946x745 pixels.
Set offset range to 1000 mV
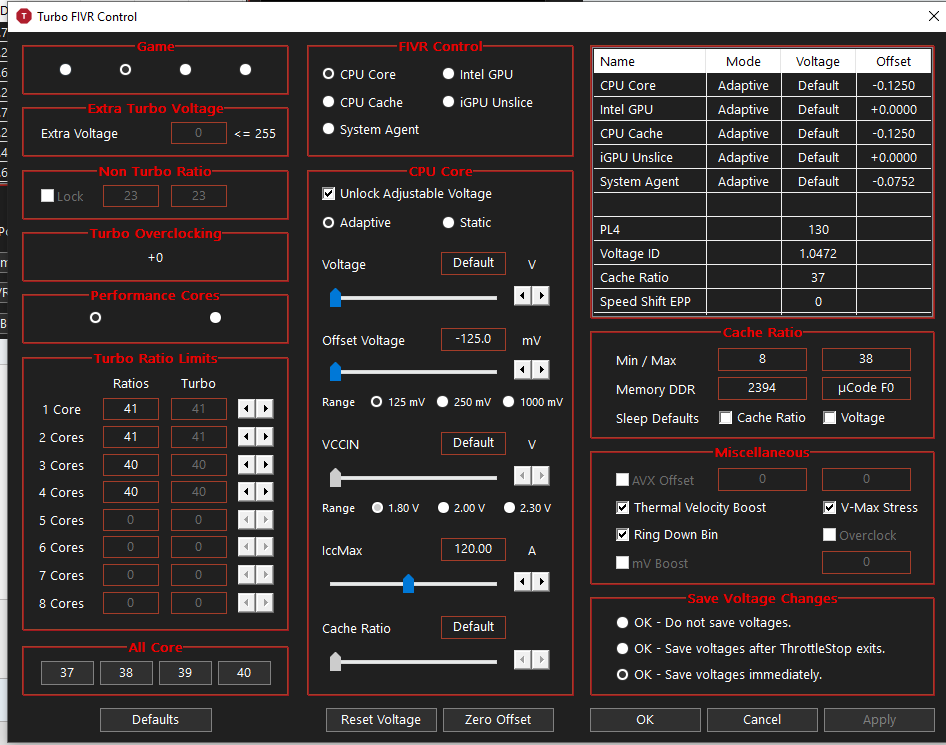coord(533,402)
